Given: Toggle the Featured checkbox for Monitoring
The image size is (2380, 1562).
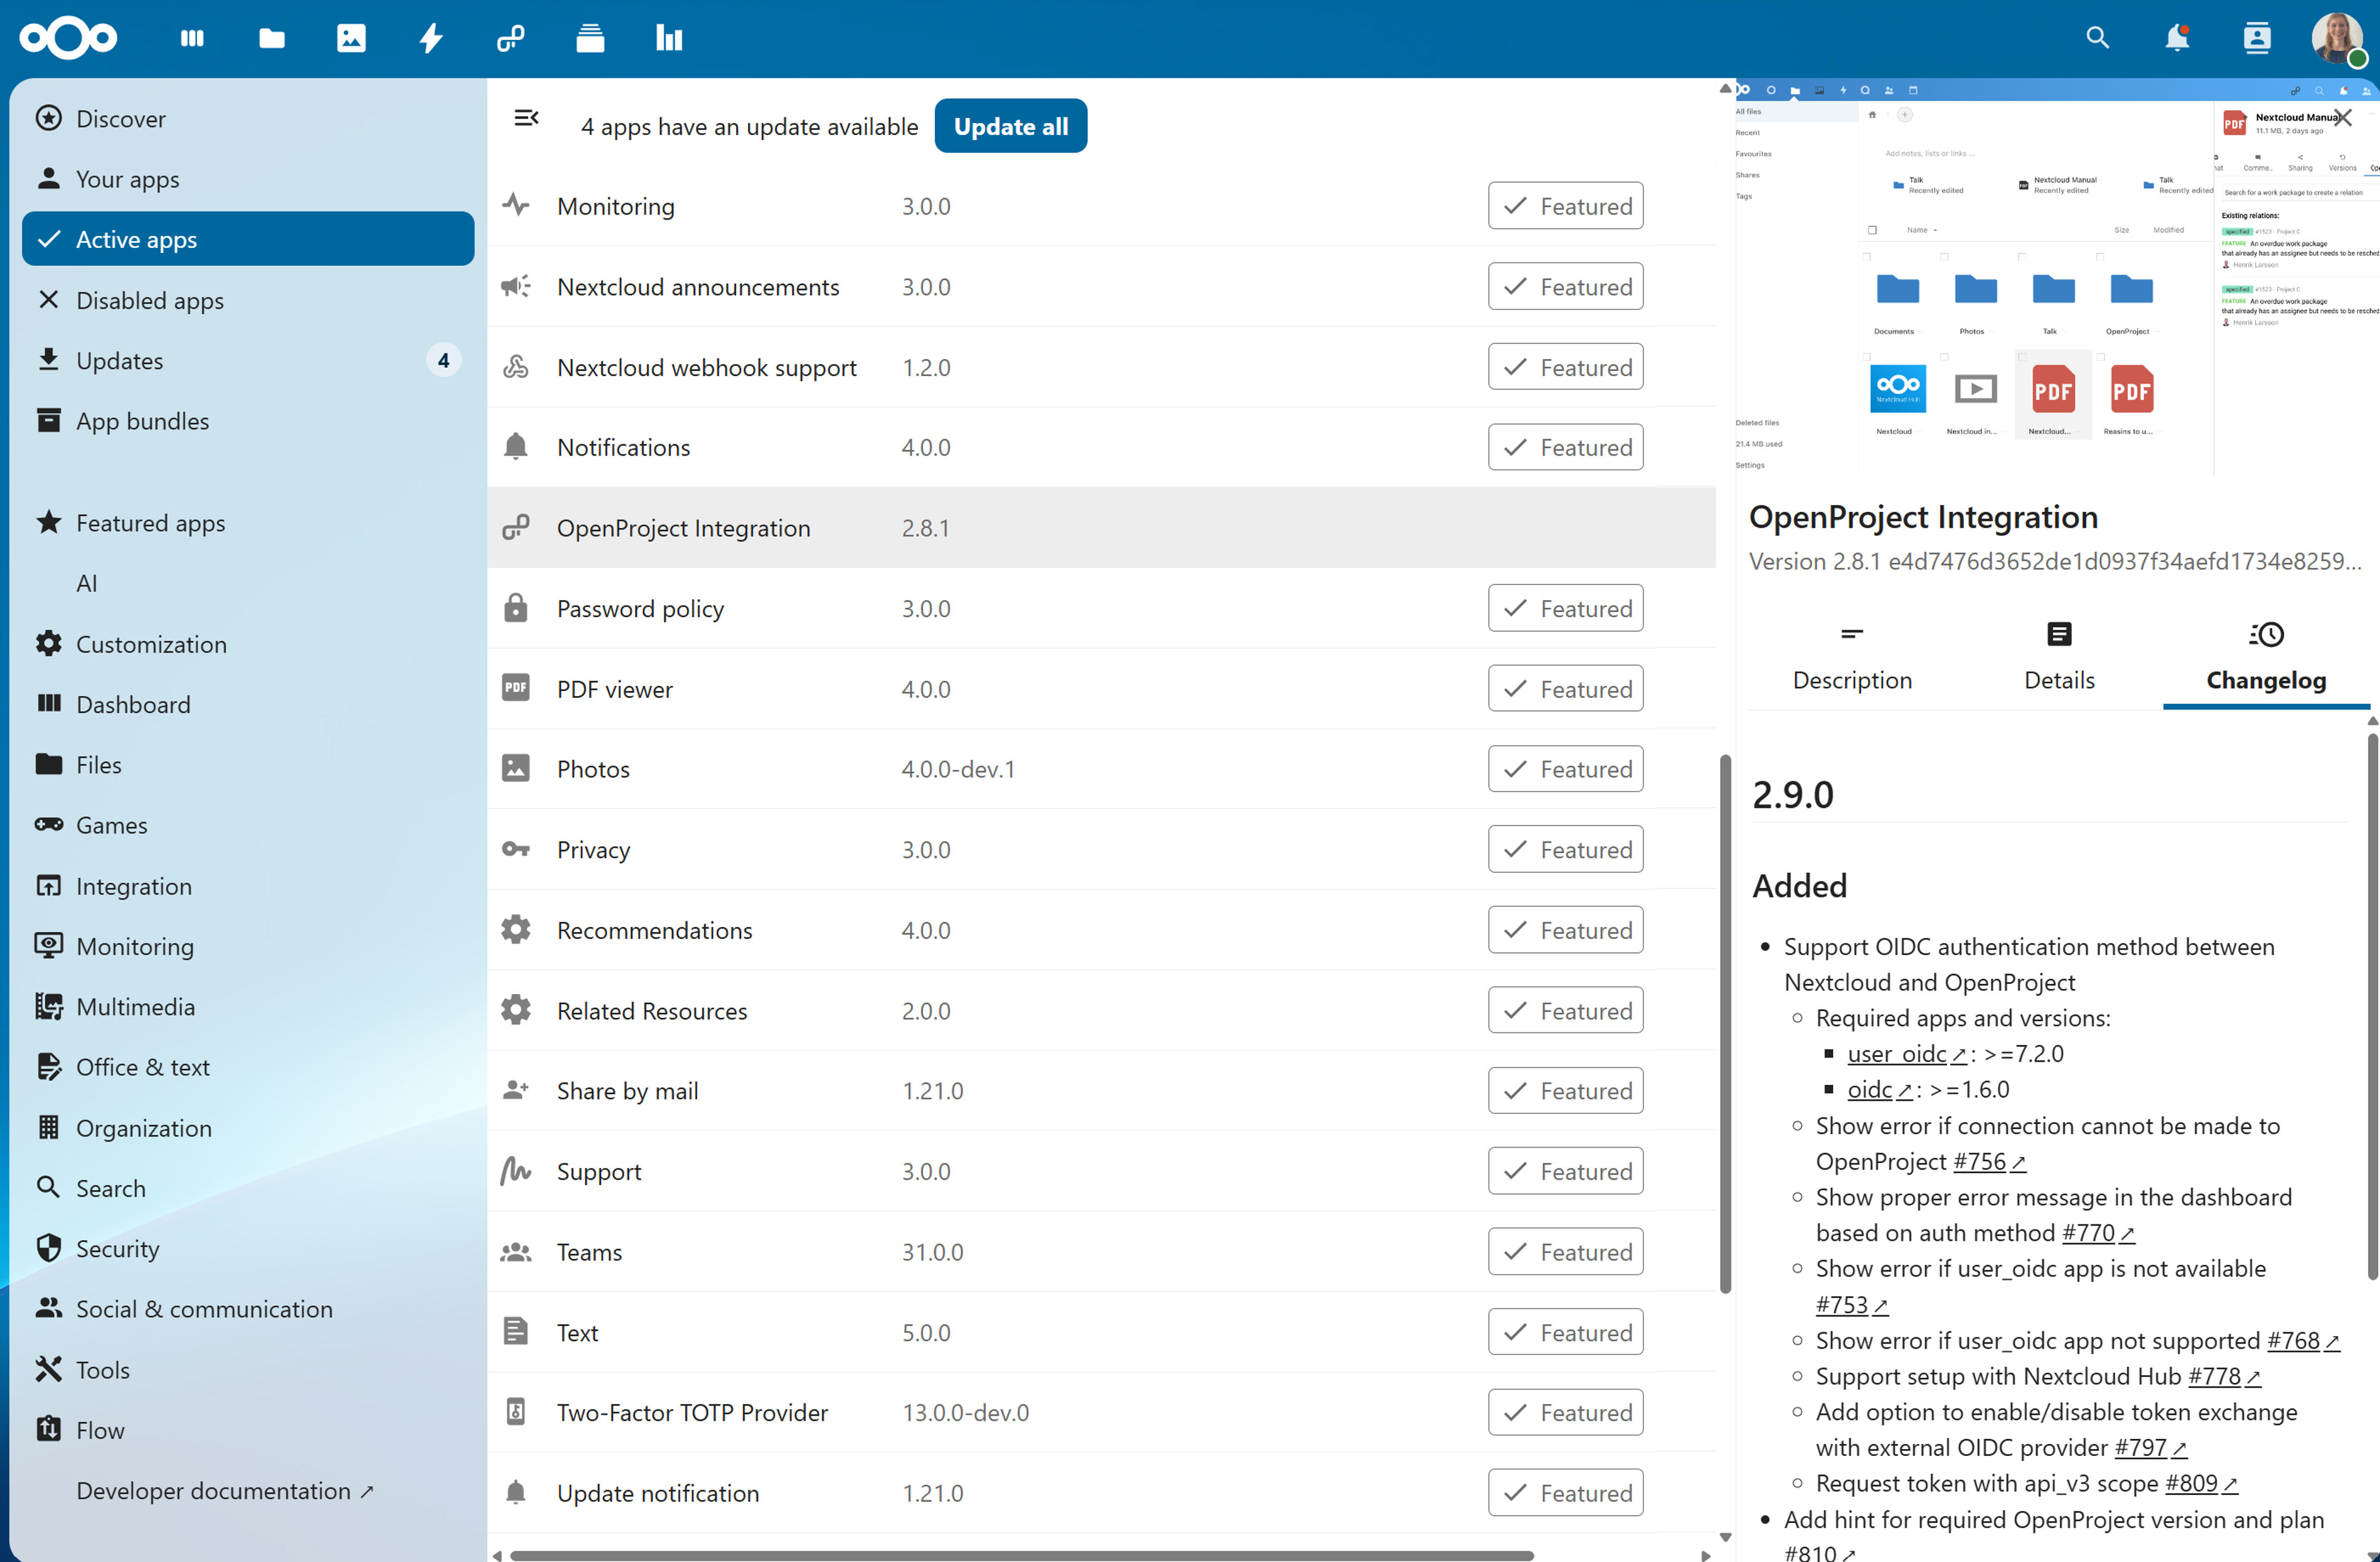Looking at the screenshot, I should point(1565,206).
